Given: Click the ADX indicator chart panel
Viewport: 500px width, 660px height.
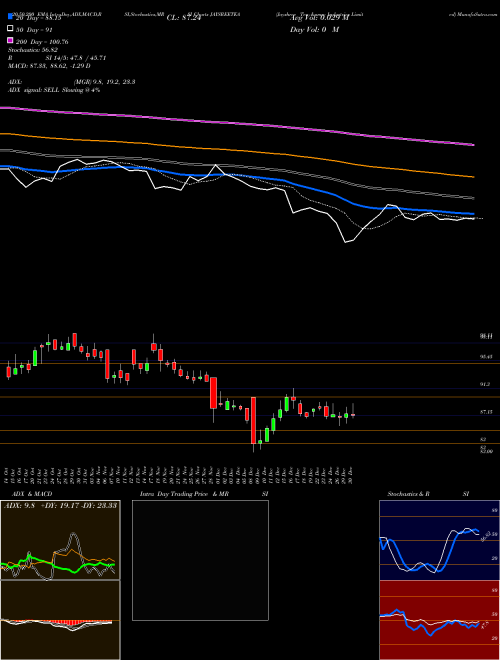Looking at the screenshot, I should pyautogui.click(x=60, y=540).
